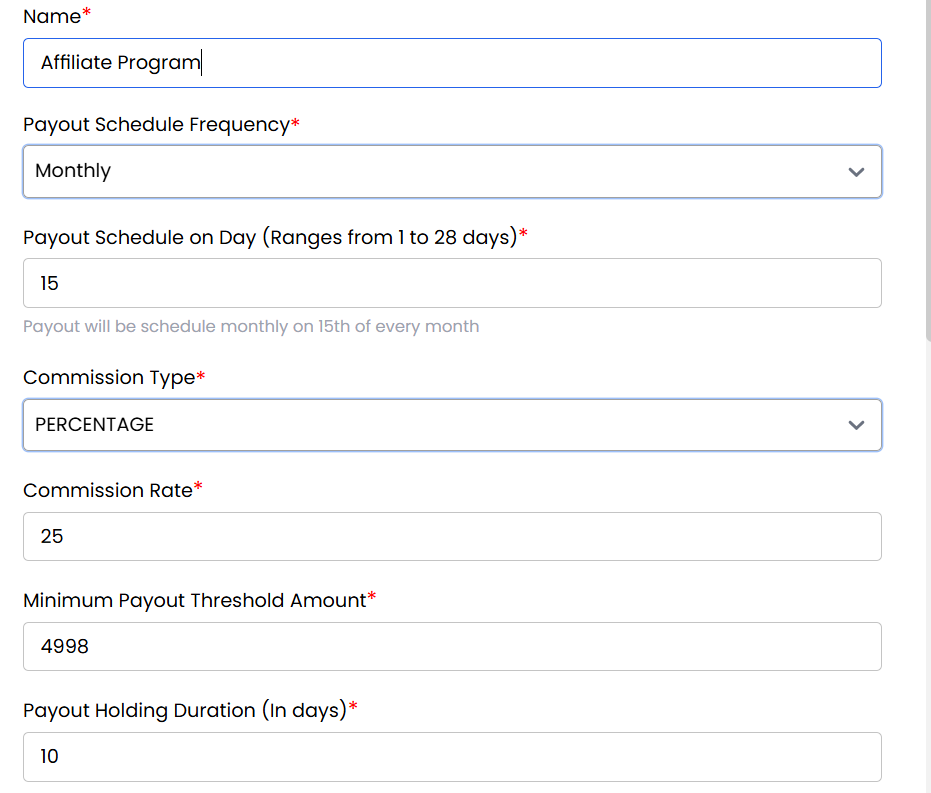Click the Payout Holding Duration label
Image resolution: width=931 pixels, height=793 pixels.
[x=185, y=711]
